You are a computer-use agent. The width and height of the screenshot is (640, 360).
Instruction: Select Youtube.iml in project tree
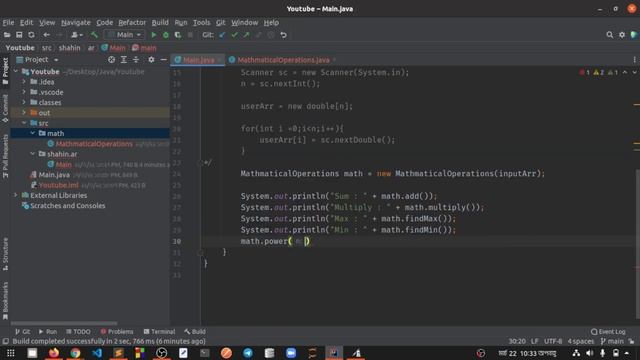coord(58,185)
